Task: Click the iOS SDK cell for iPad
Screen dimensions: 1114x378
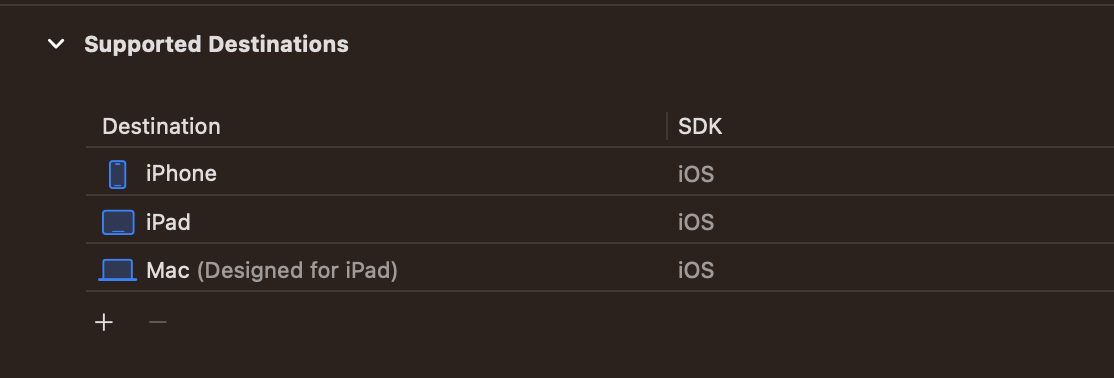Action: pyautogui.click(x=696, y=222)
